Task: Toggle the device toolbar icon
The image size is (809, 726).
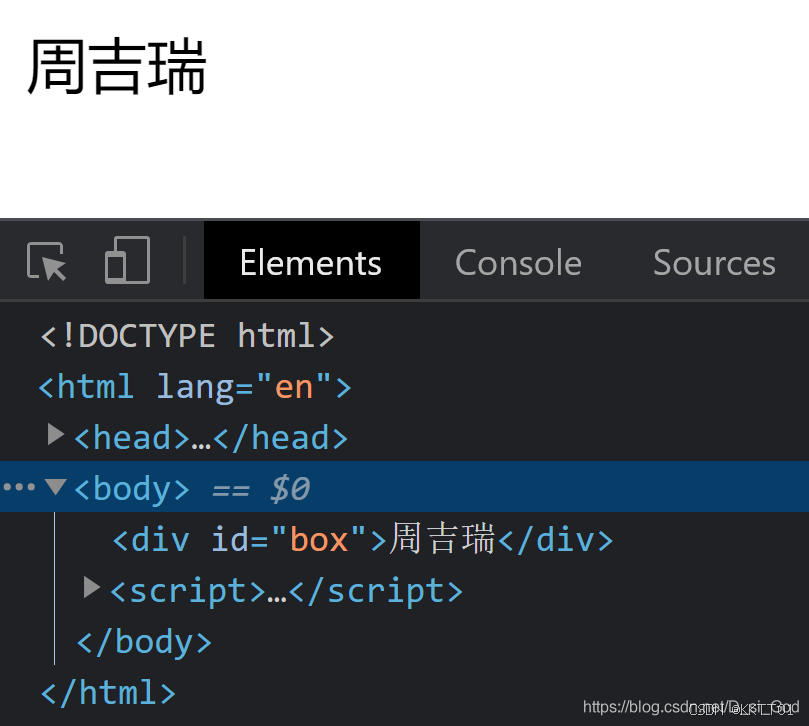Action: (127, 260)
